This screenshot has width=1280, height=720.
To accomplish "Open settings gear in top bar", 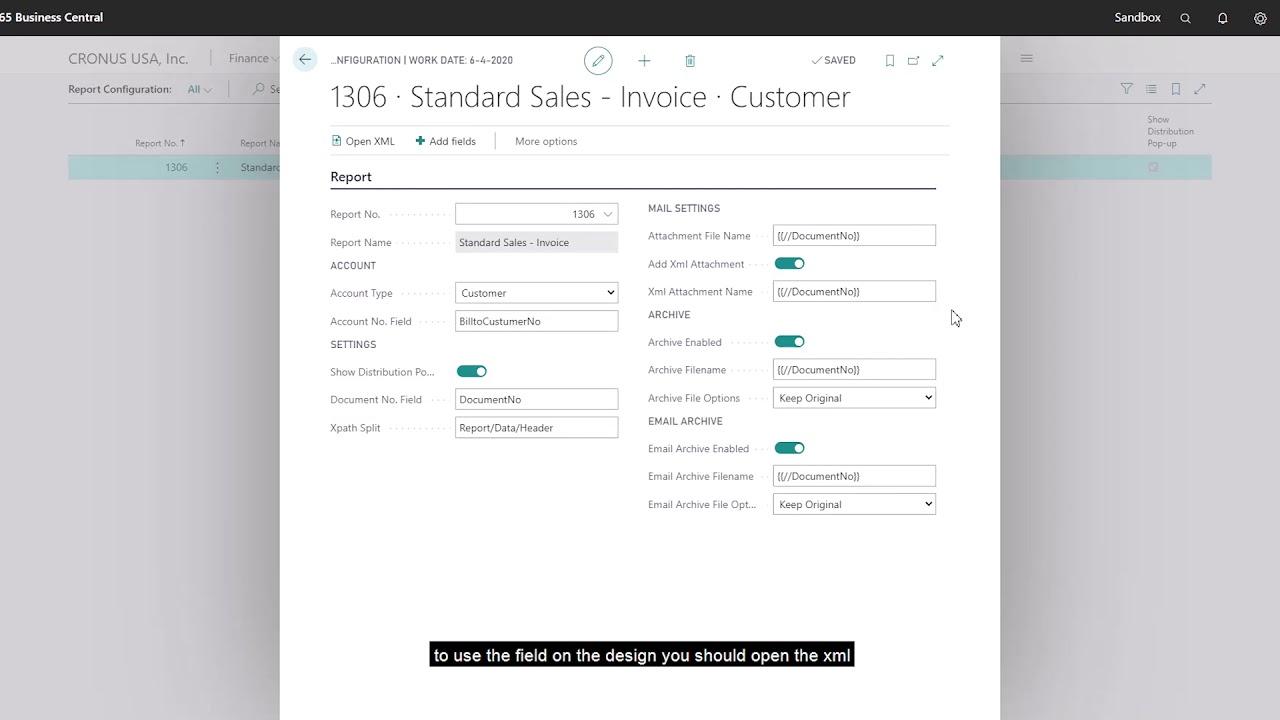I will [1260, 18].
